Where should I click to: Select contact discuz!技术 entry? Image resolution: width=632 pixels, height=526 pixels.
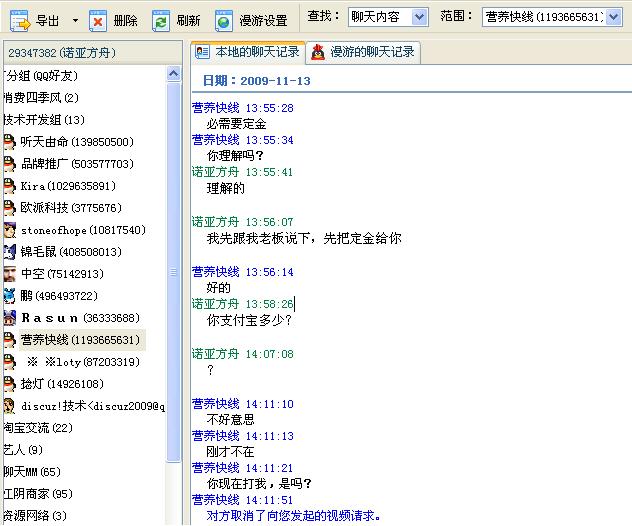click(x=93, y=406)
